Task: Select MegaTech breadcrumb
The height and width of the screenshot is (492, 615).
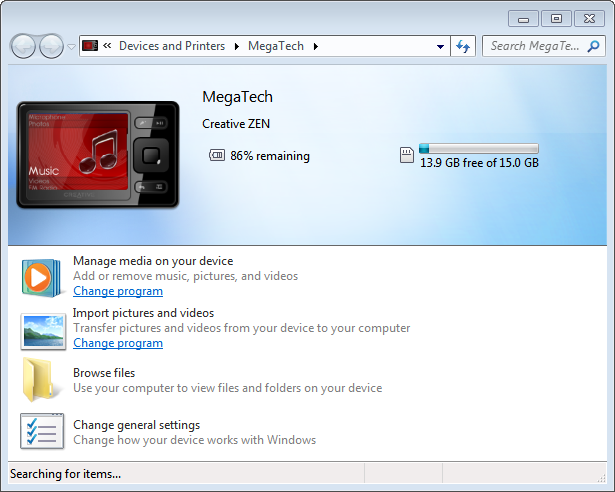Action: pyautogui.click(x=276, y=46)
